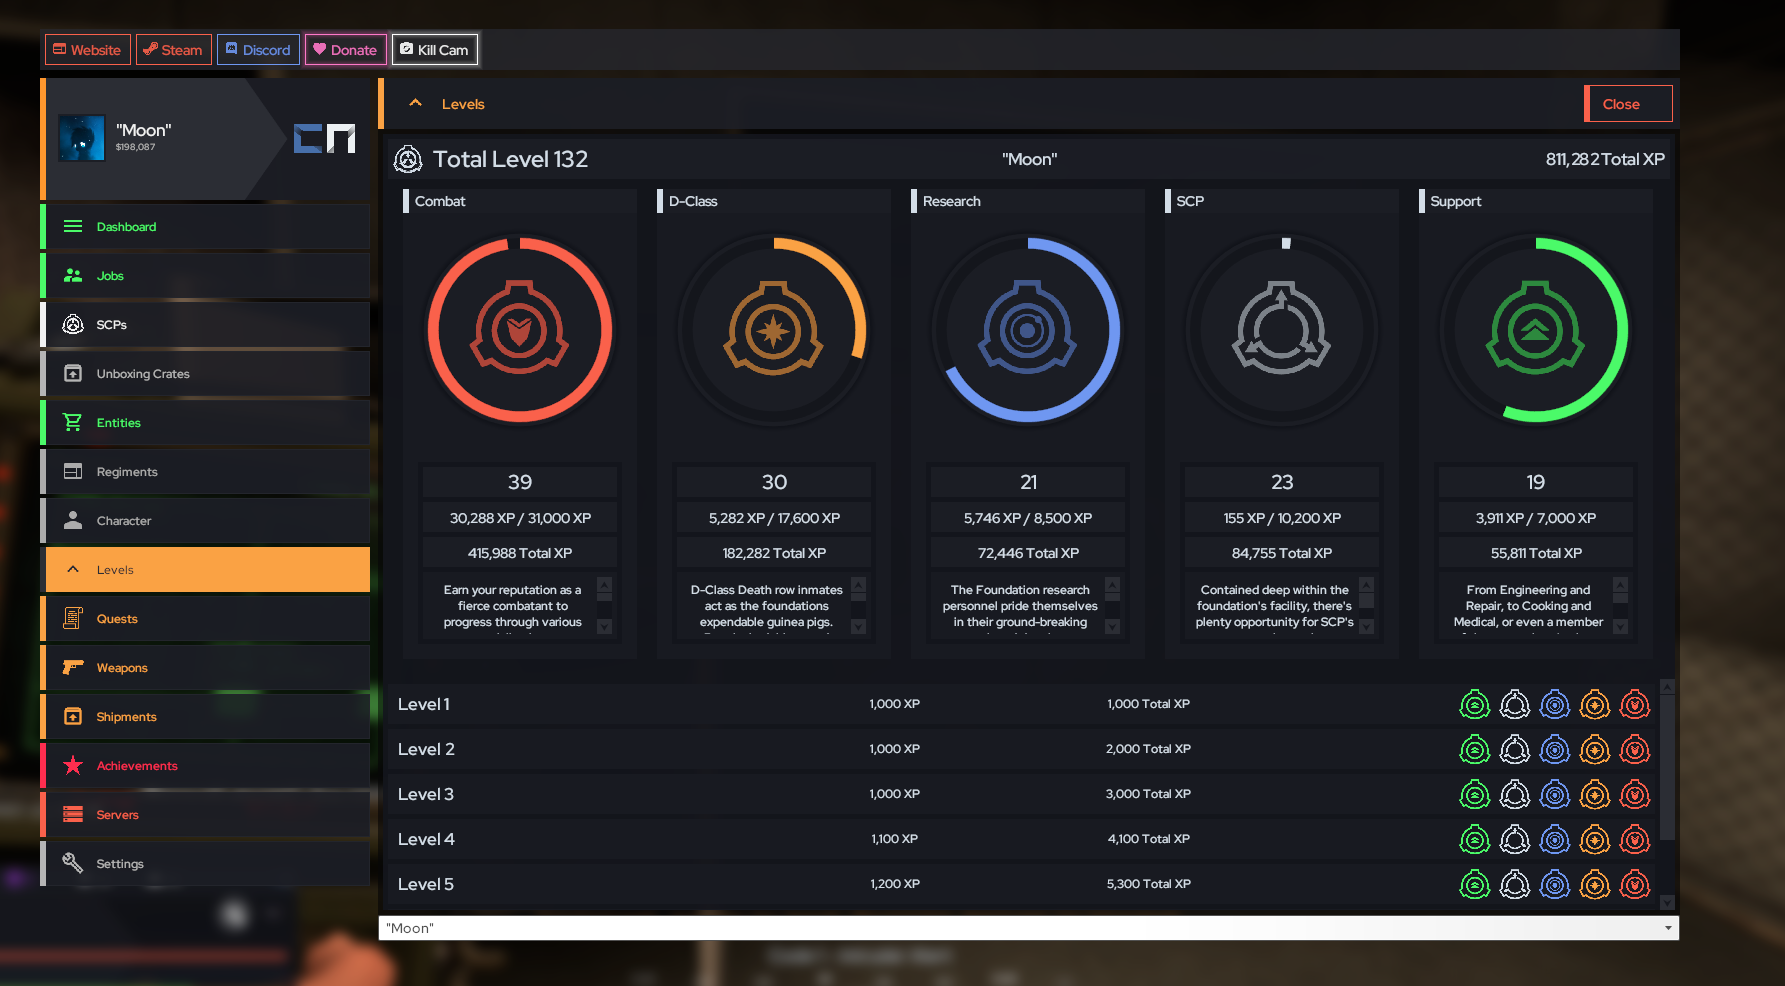Click the Shipments crate icon
The height and width of the screenshot is (986, 1785).
(73, 717)
